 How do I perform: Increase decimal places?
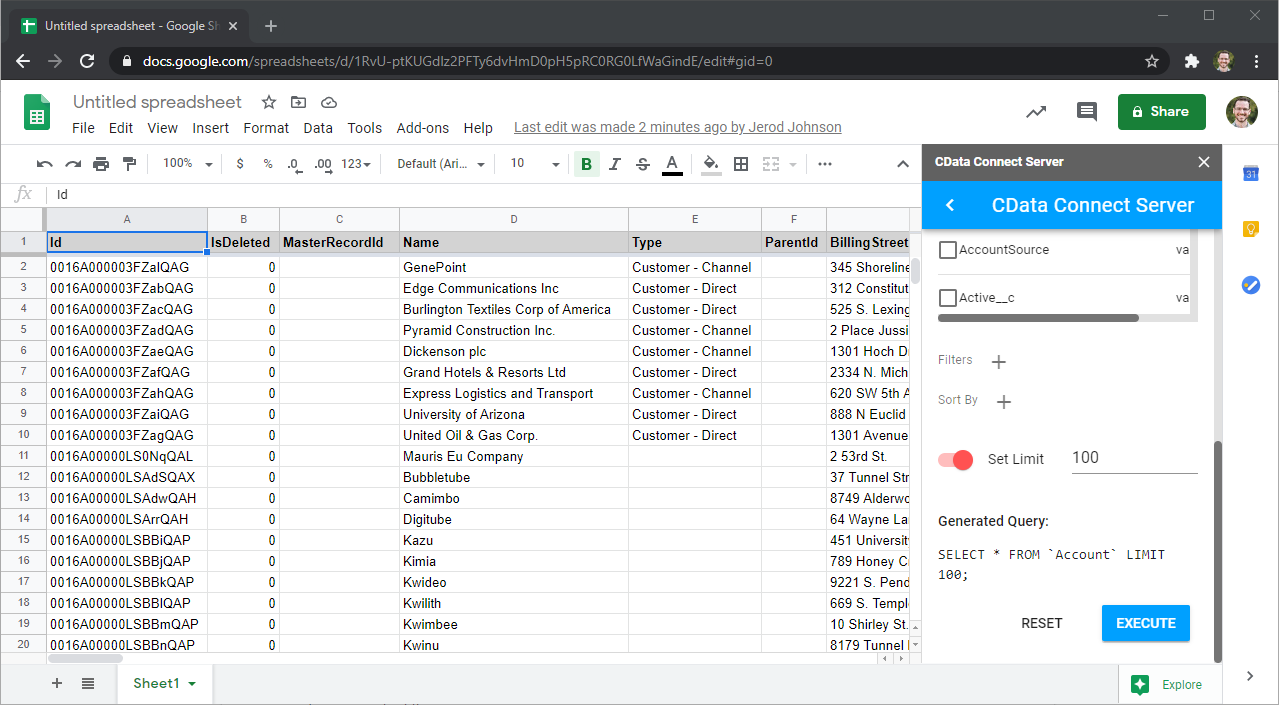click(322, 164)
